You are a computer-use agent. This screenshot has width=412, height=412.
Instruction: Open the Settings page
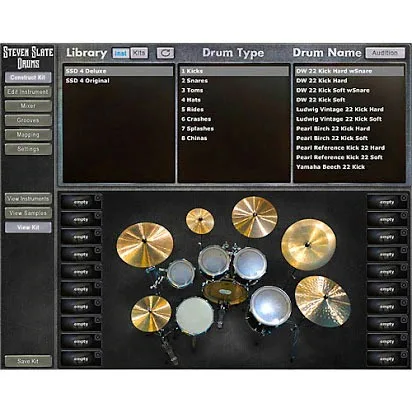(x=28, y=149)
